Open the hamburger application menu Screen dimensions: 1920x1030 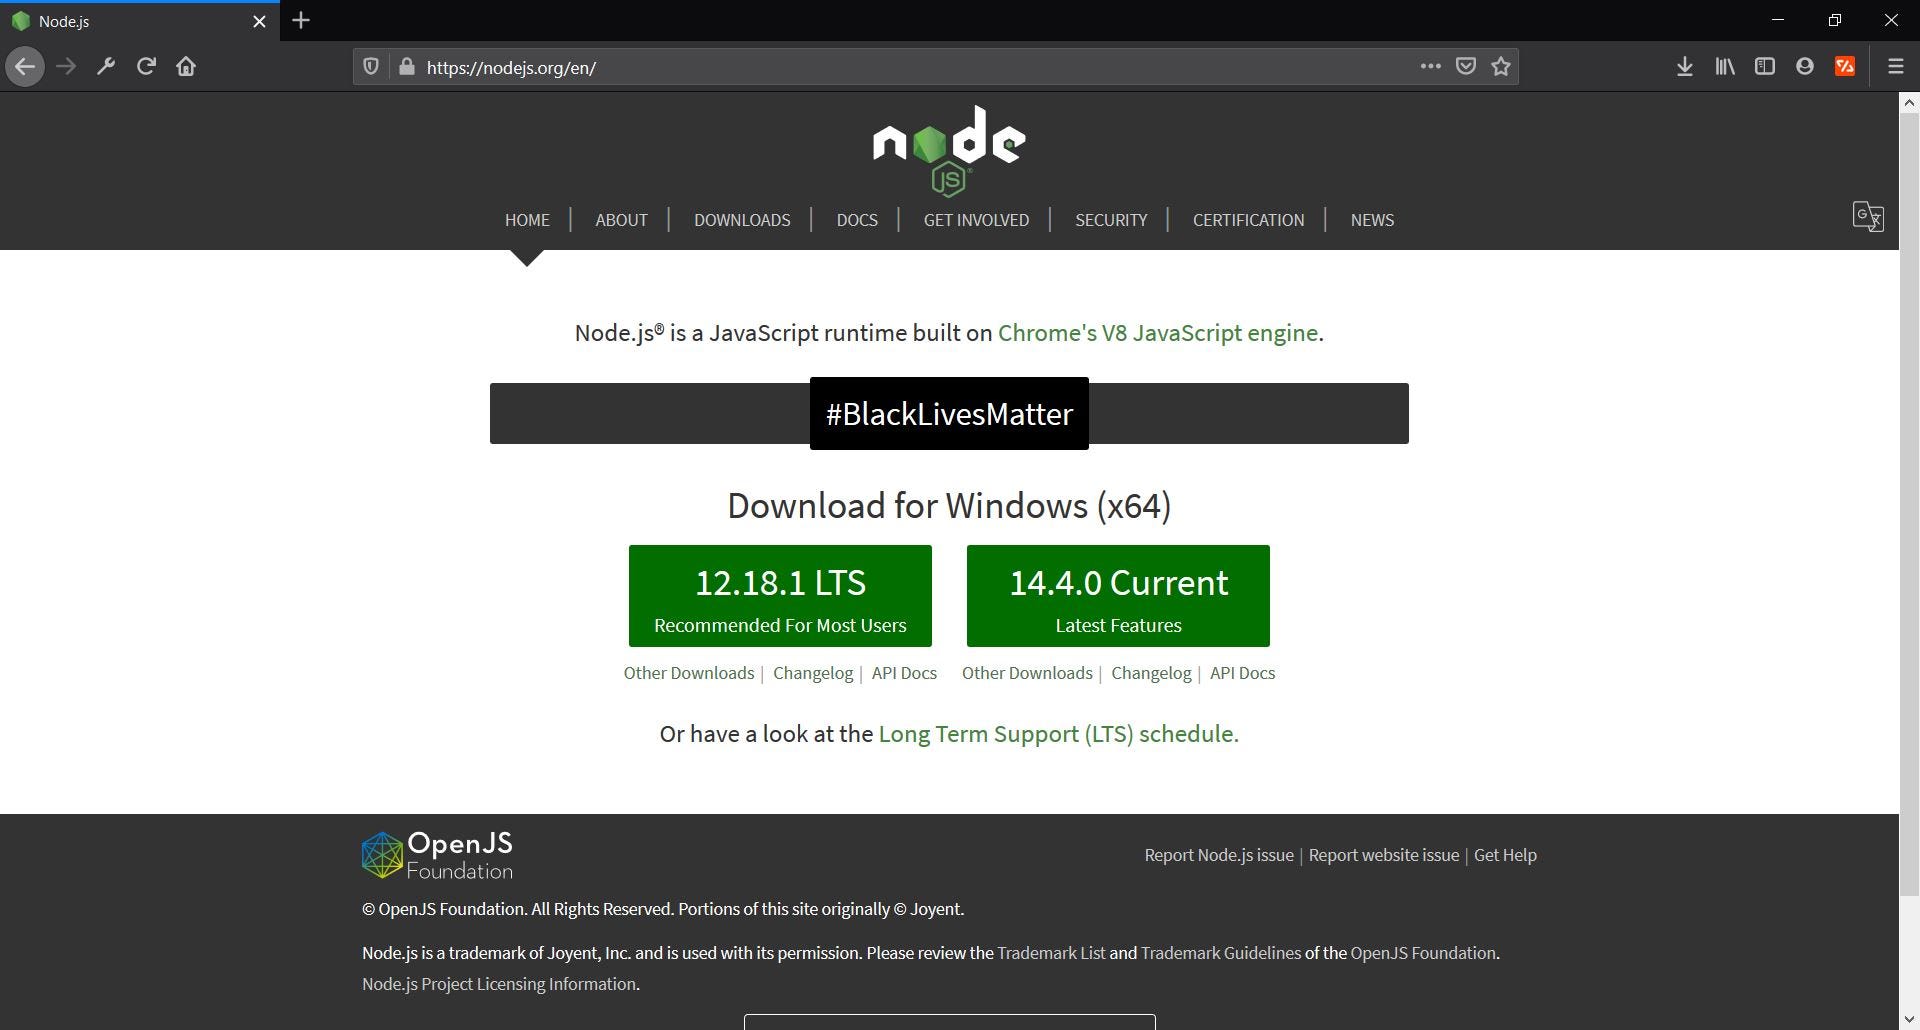[x=1895, y=66]
